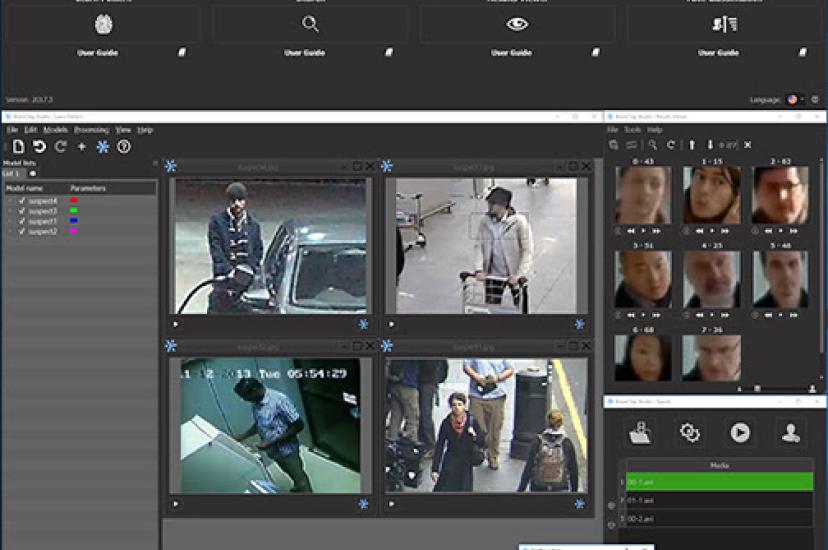Click snowflake icon below gas station image
Viewport: 828px width, 550px height.
363,324
